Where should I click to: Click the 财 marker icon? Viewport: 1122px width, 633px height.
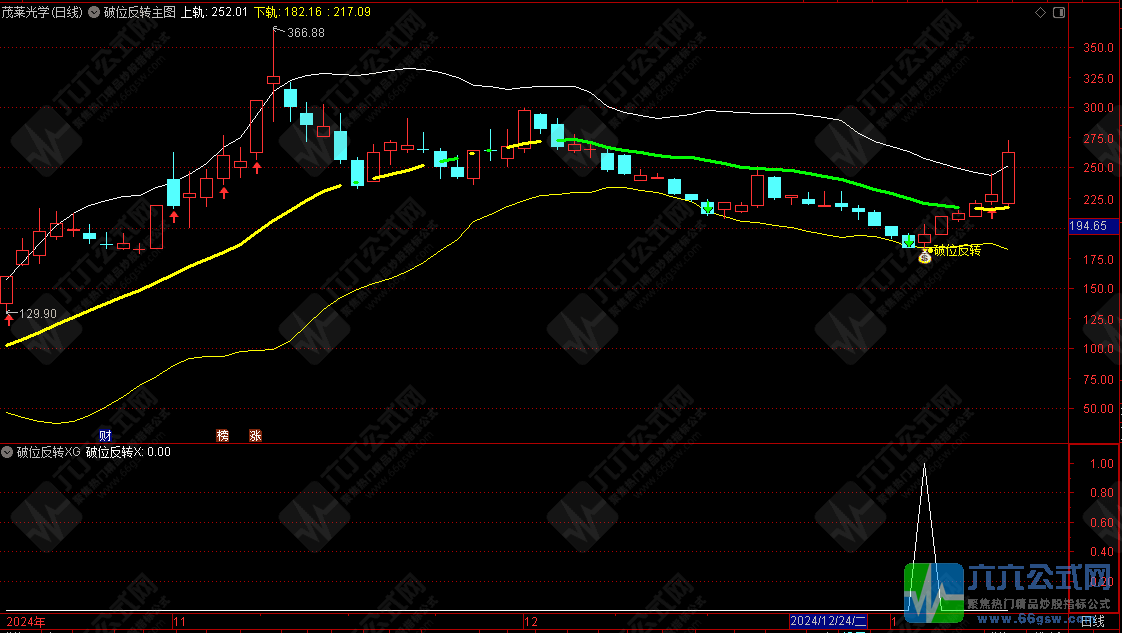(x=105, y=436)
